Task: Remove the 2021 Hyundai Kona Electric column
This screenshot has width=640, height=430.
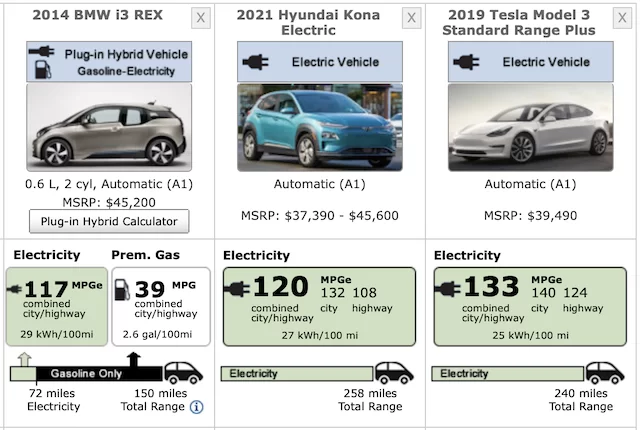Action: coord(411,18)
